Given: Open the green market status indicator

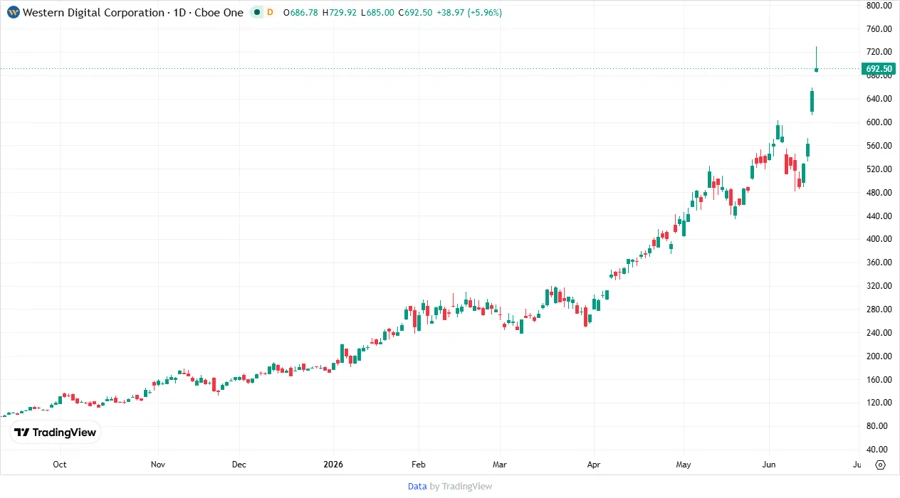Looking at the screenshot, I should coord(257,12).
